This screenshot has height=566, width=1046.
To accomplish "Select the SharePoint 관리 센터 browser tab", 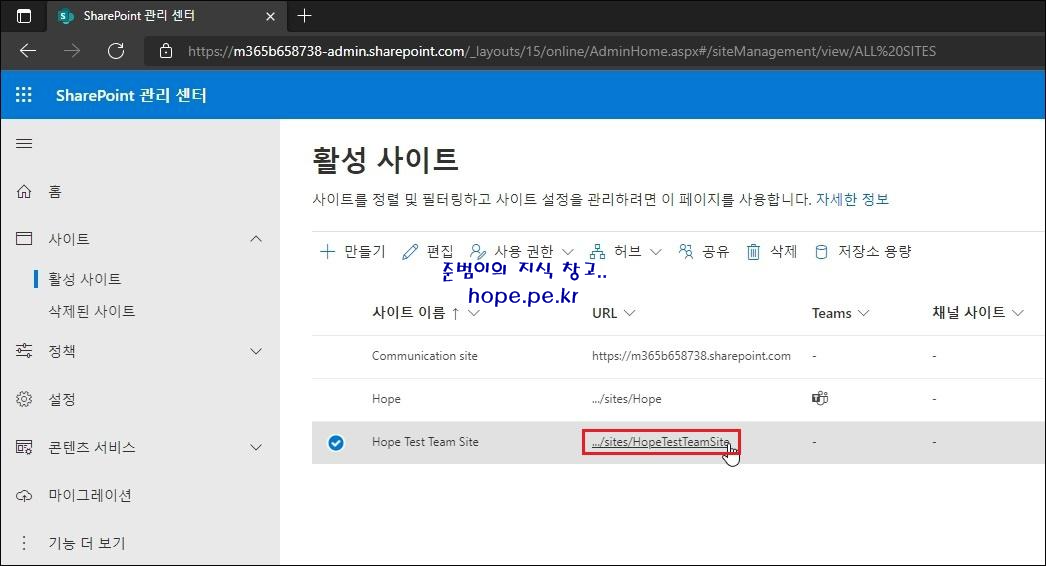I will coord(167,16).
